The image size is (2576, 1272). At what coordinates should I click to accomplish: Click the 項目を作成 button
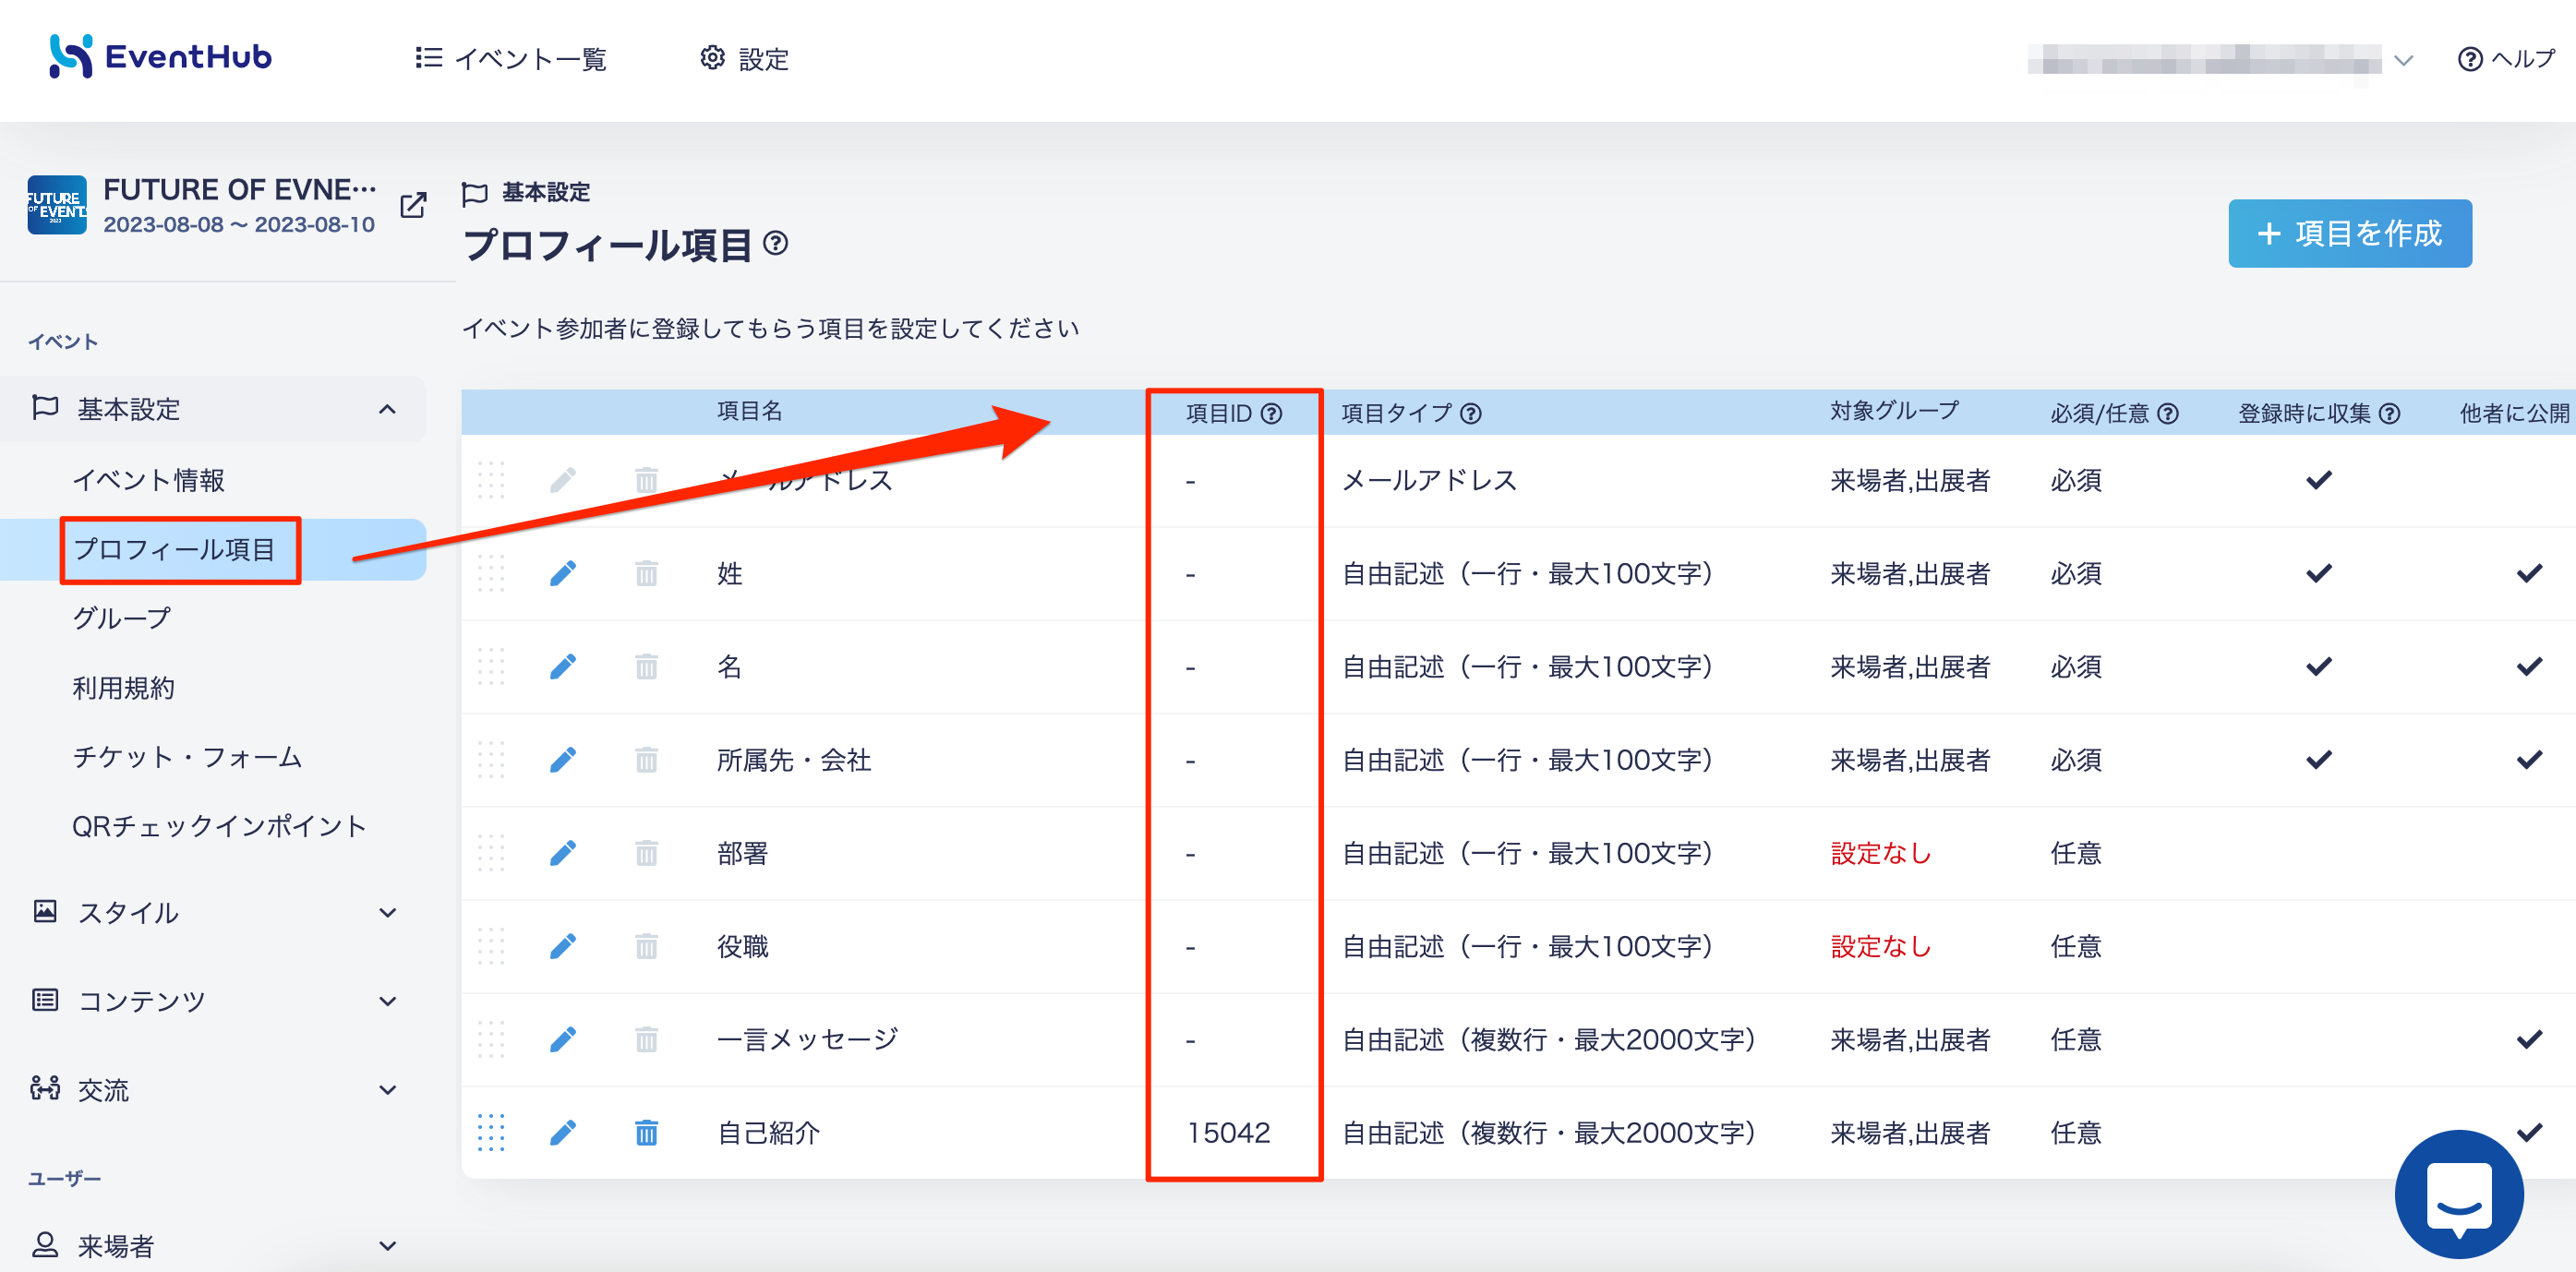coord(2349,233)
